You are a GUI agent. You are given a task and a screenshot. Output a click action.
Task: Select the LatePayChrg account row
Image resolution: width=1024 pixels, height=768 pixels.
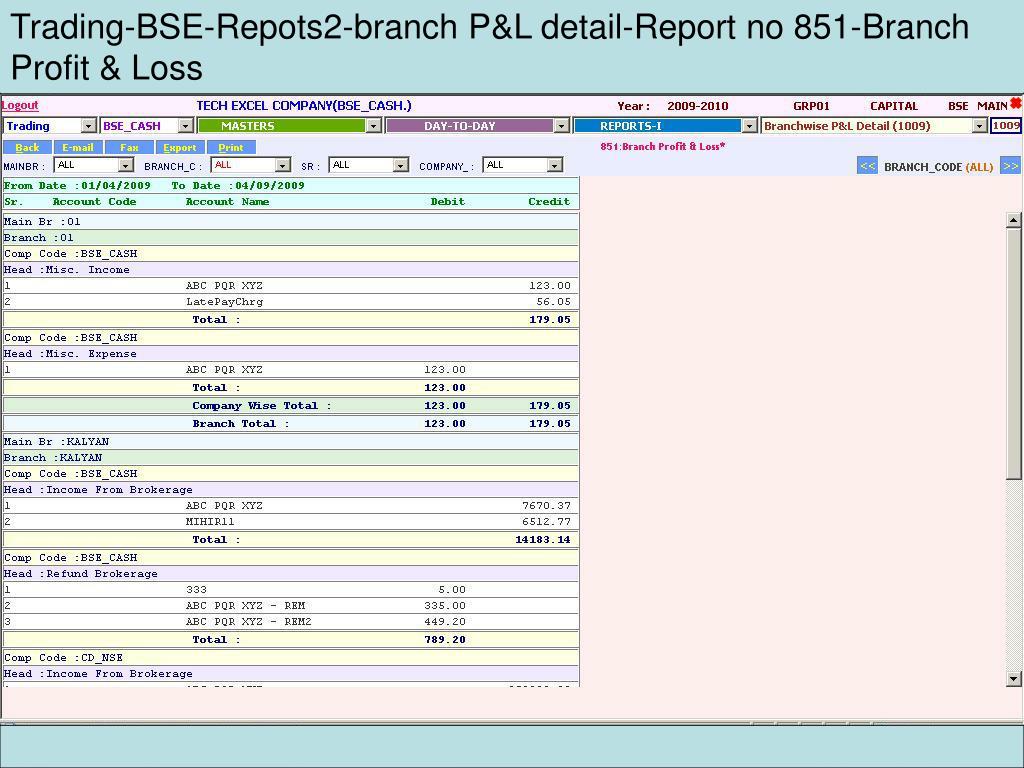(x=291, y=302)
